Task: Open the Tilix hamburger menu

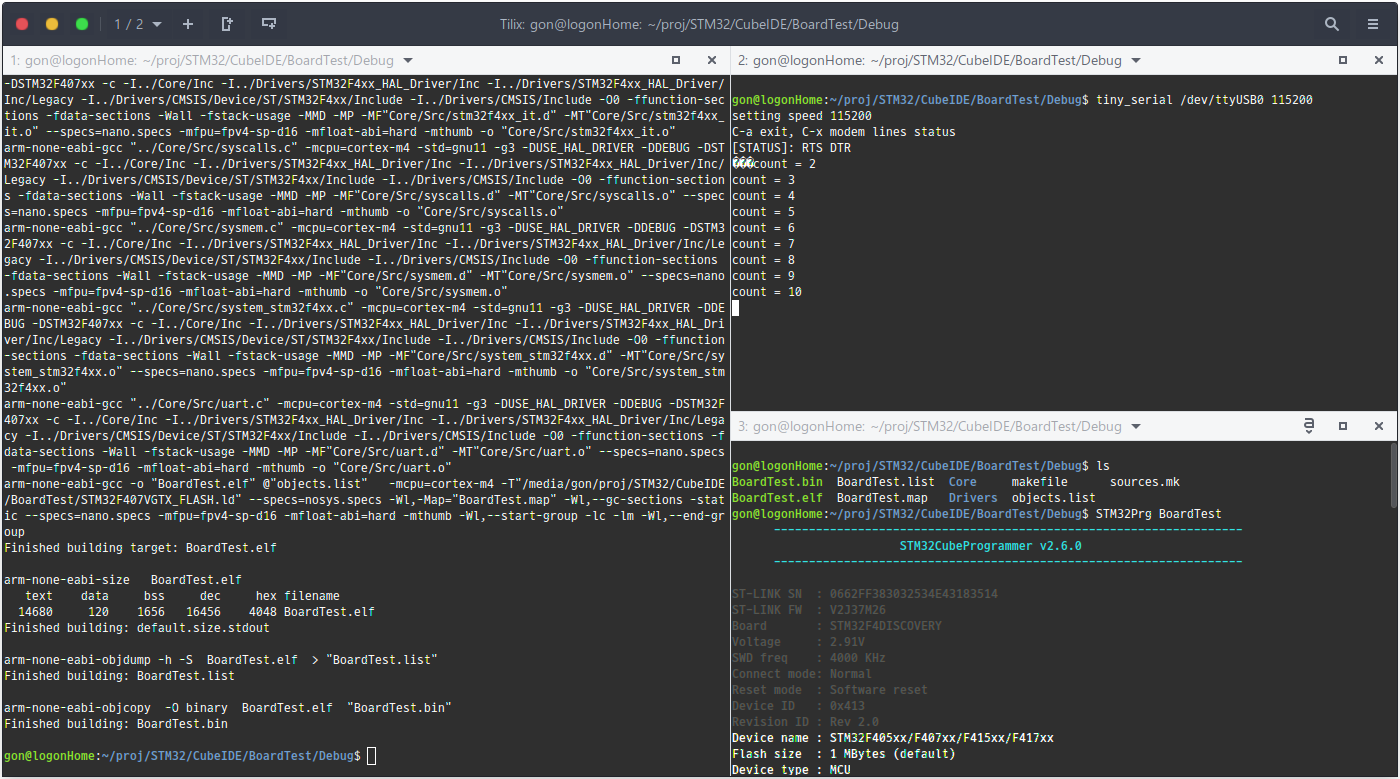Action: point(1373,23)
